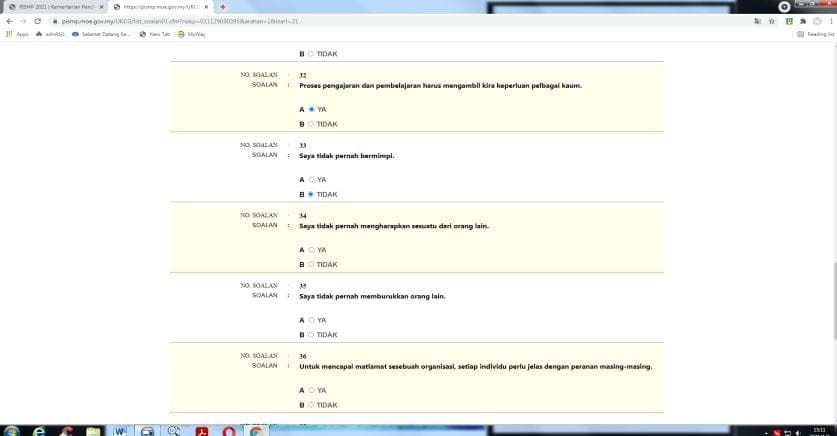
Task: Reload the current page
Action: [37, 20]
